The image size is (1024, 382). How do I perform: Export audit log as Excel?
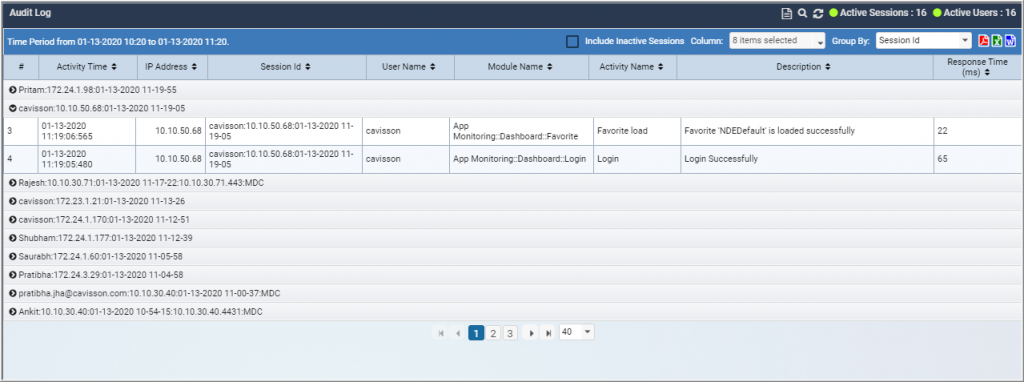pos(997,41)
